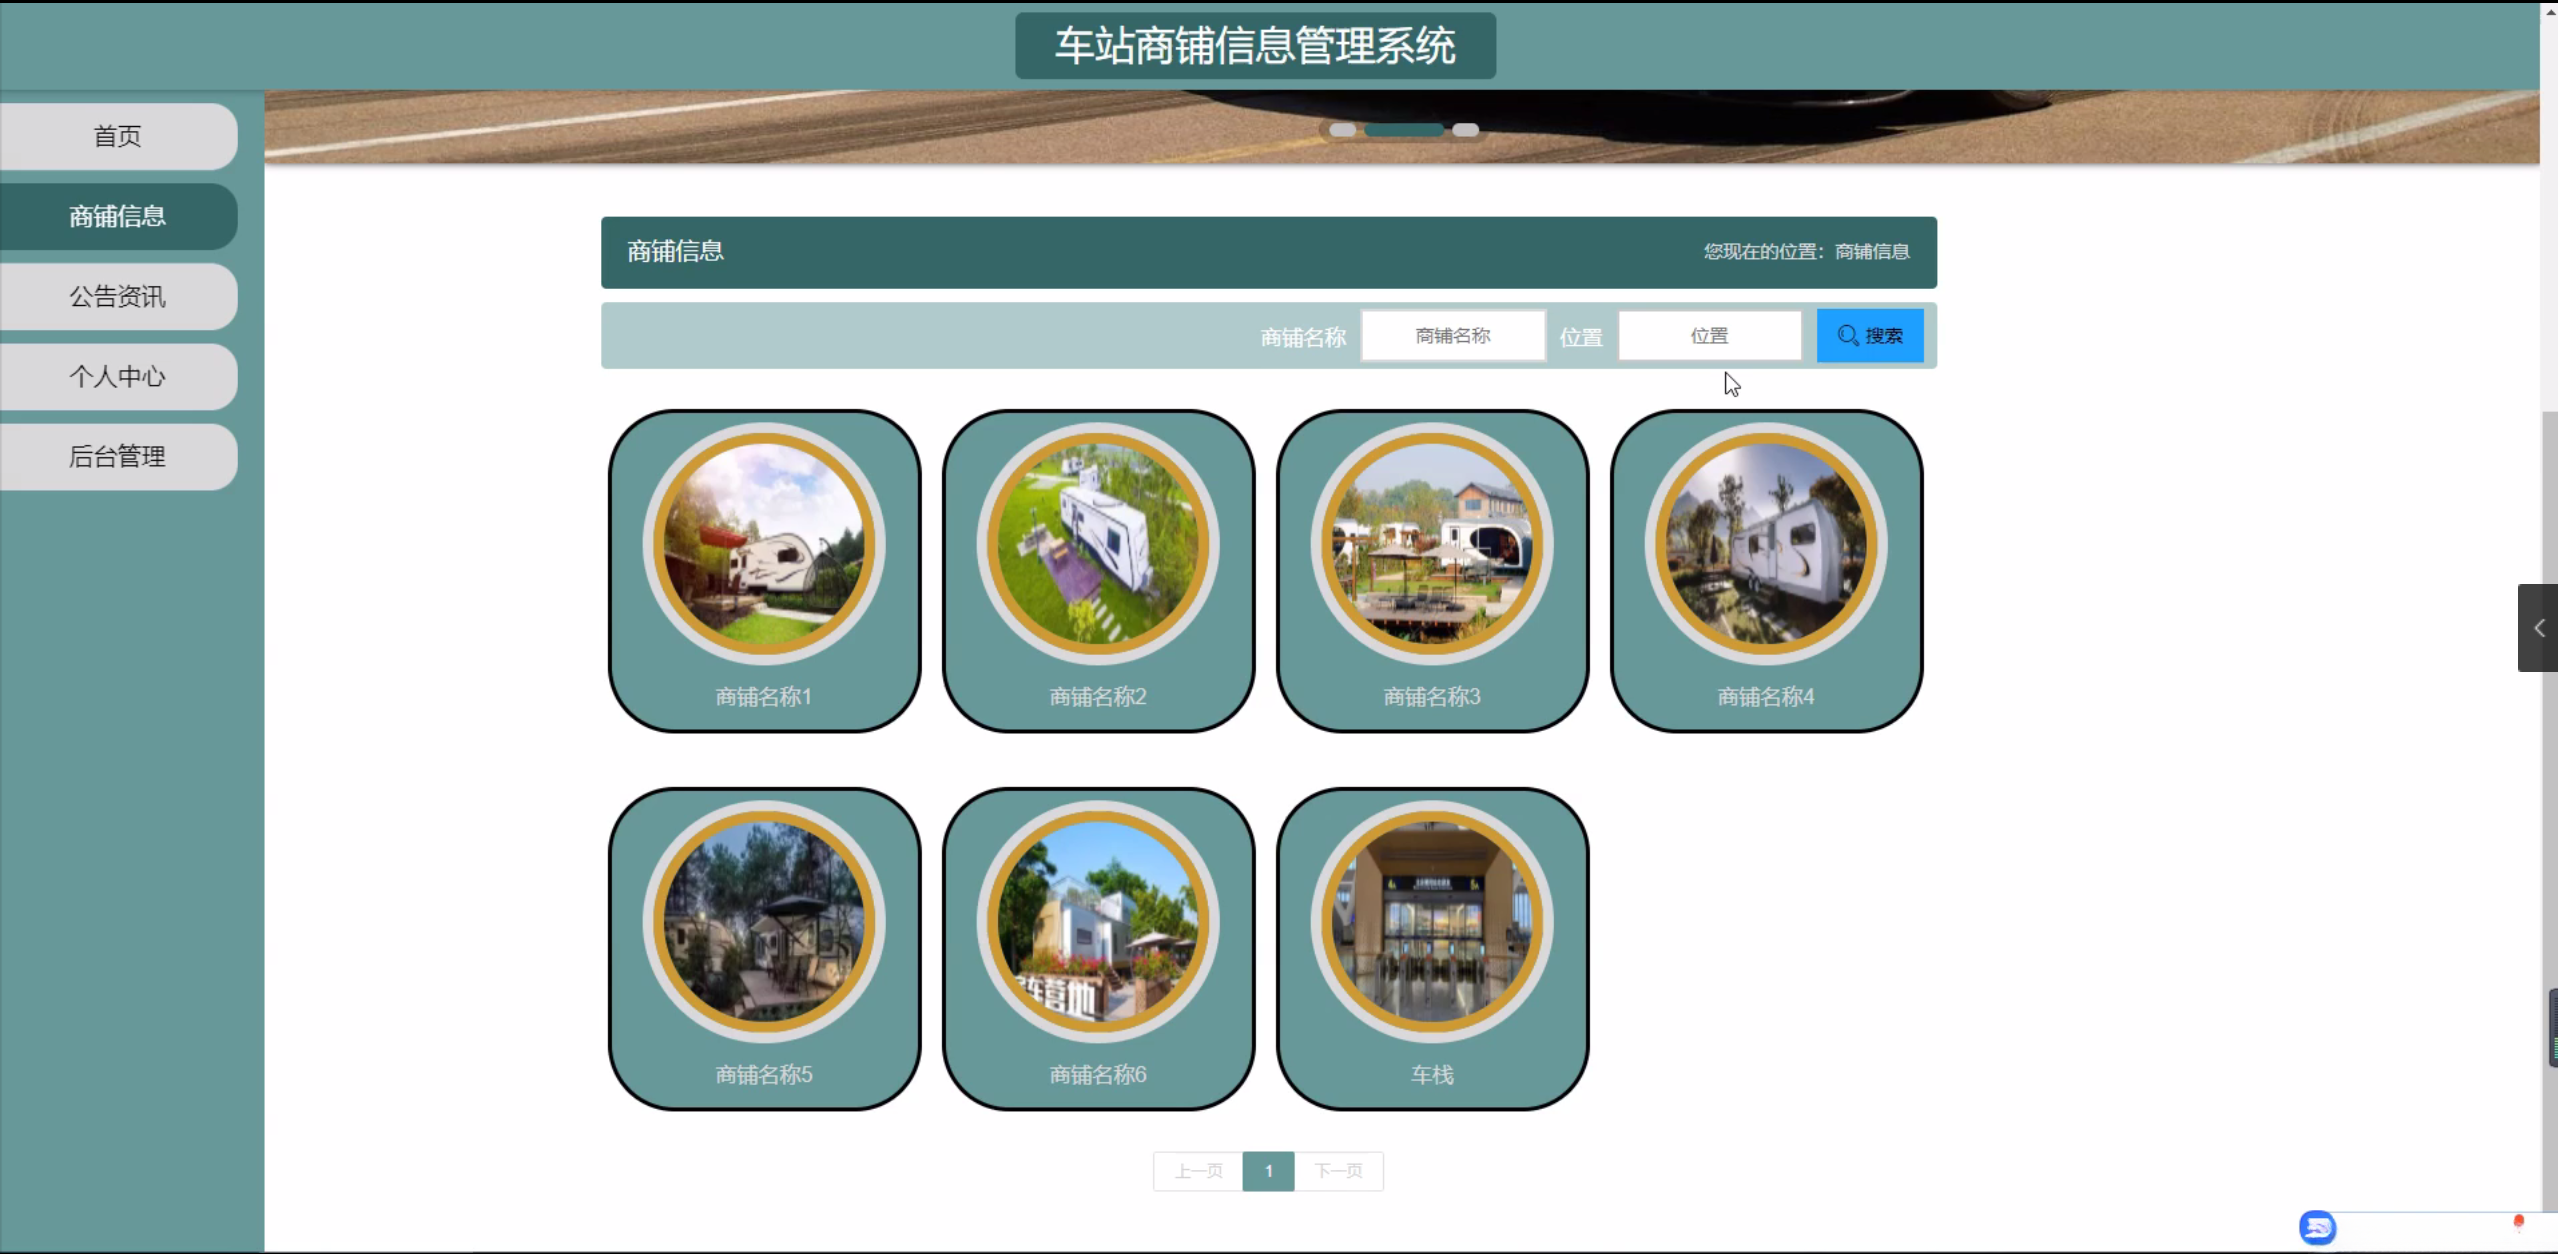Go to 首页 in the sidebar

pos(118,136)
